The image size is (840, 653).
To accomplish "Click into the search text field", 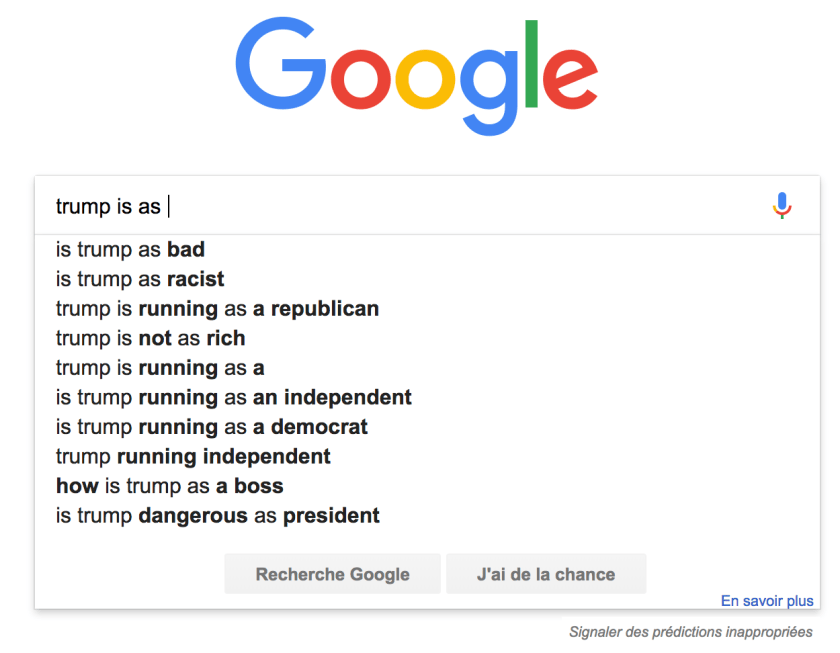I will pyautogui.click(x=400, y=207).
